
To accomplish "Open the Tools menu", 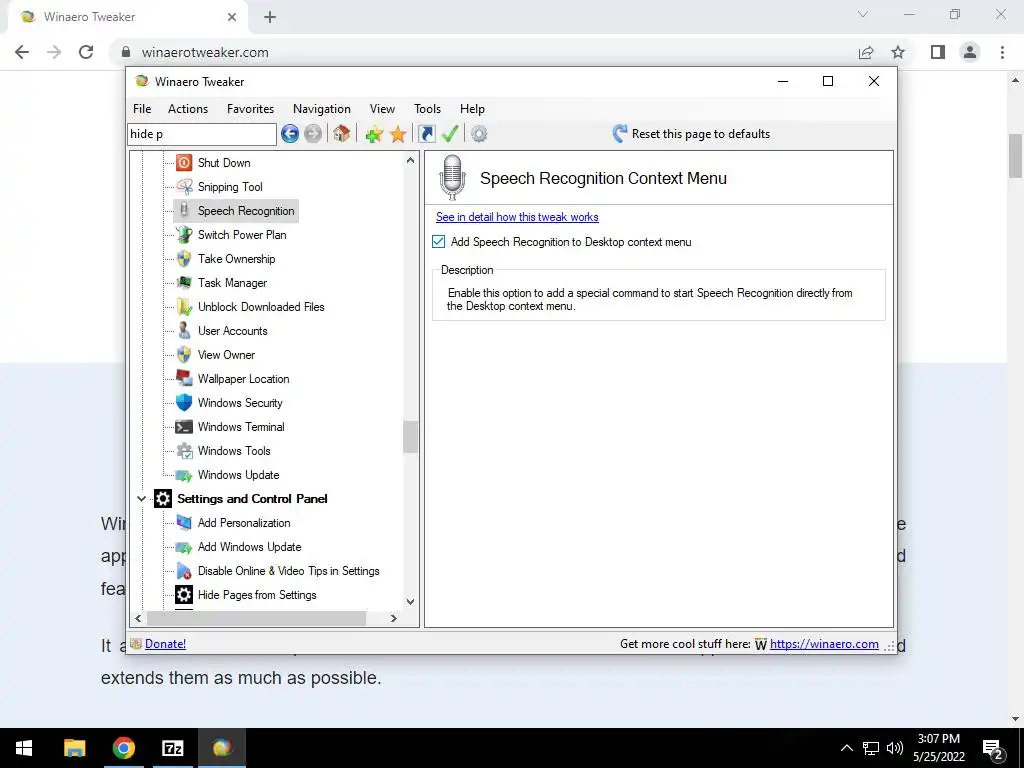I will [427, 109].
